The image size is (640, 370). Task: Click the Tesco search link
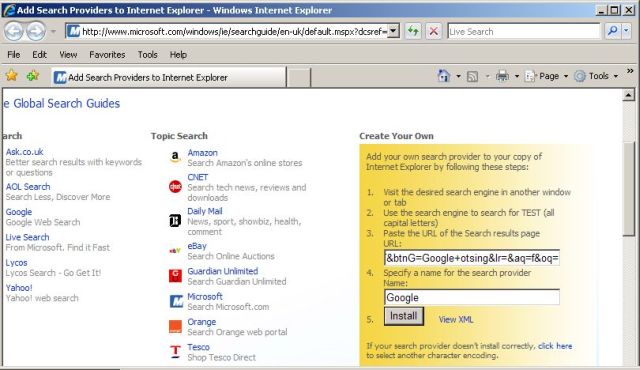[198, 347]
